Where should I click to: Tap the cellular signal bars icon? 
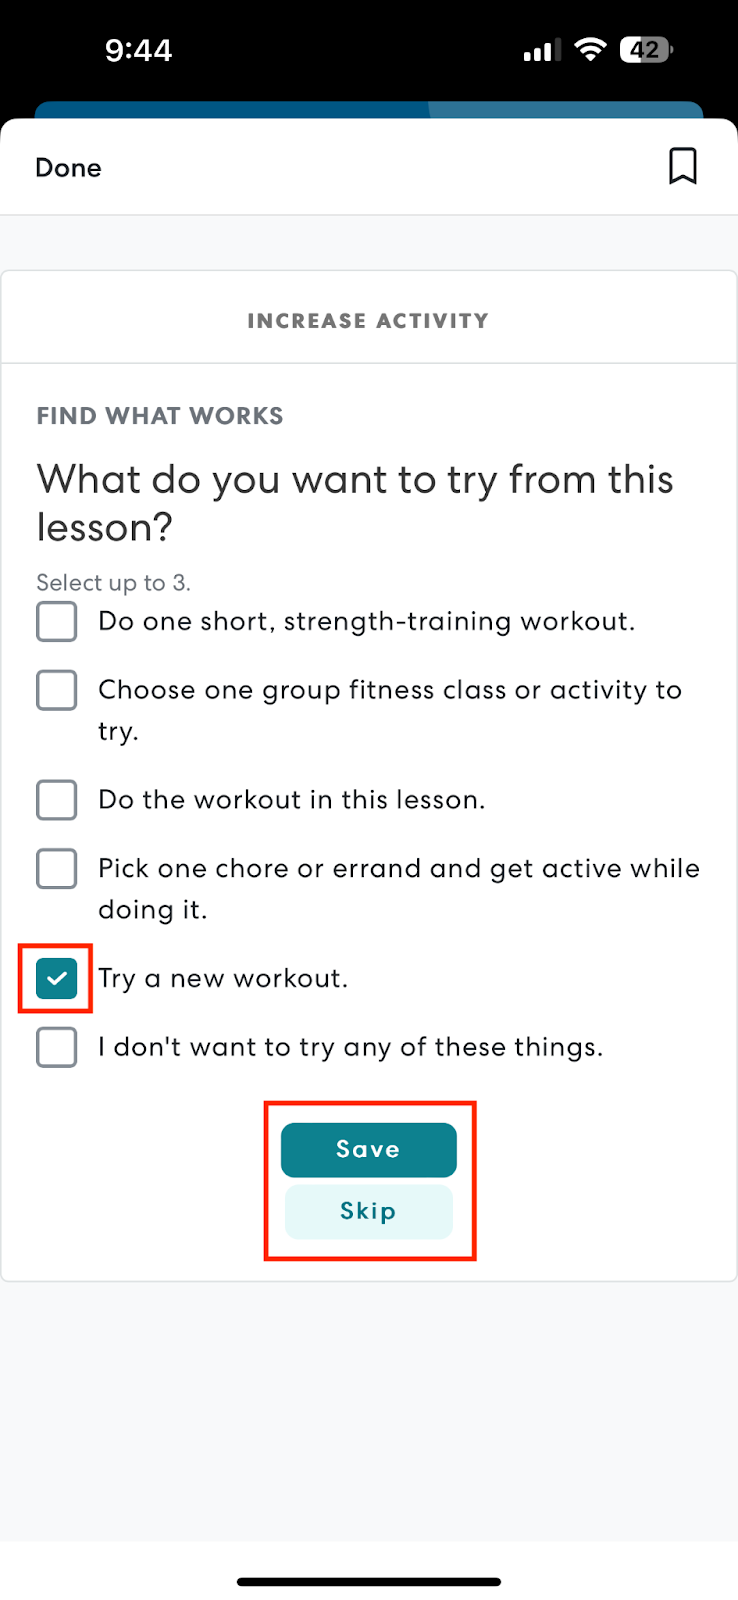(542, 50)
